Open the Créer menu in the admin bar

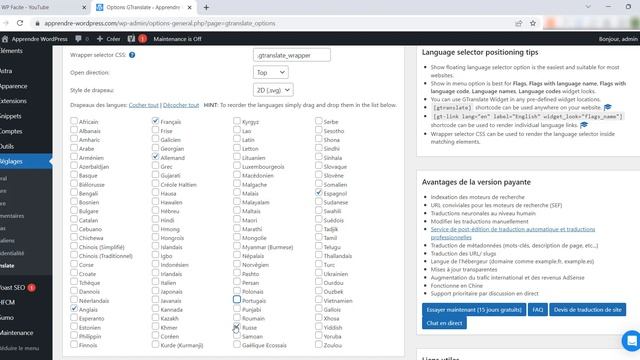click(109, 39)
